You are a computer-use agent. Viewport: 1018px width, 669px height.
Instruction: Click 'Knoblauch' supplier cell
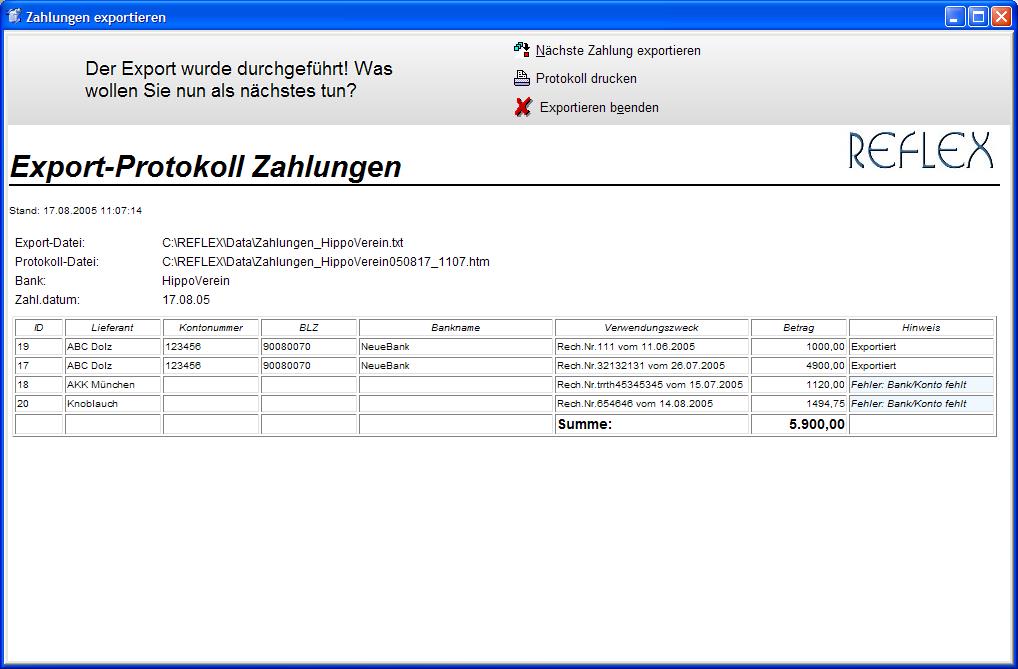click(x=113, y=403)
